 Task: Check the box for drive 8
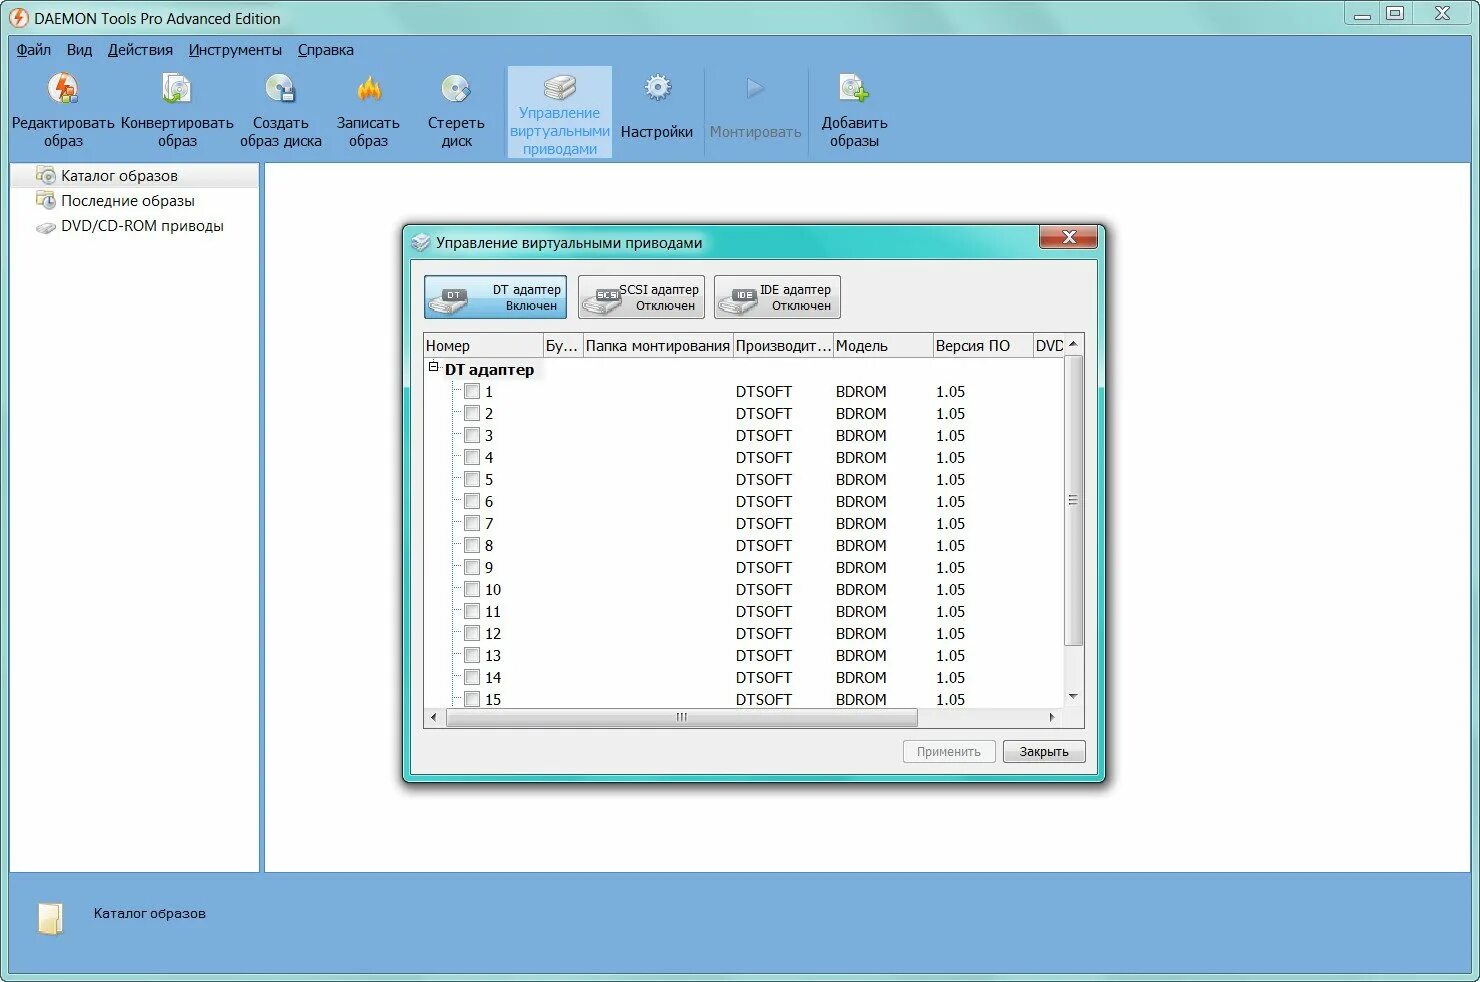point(472,545)
